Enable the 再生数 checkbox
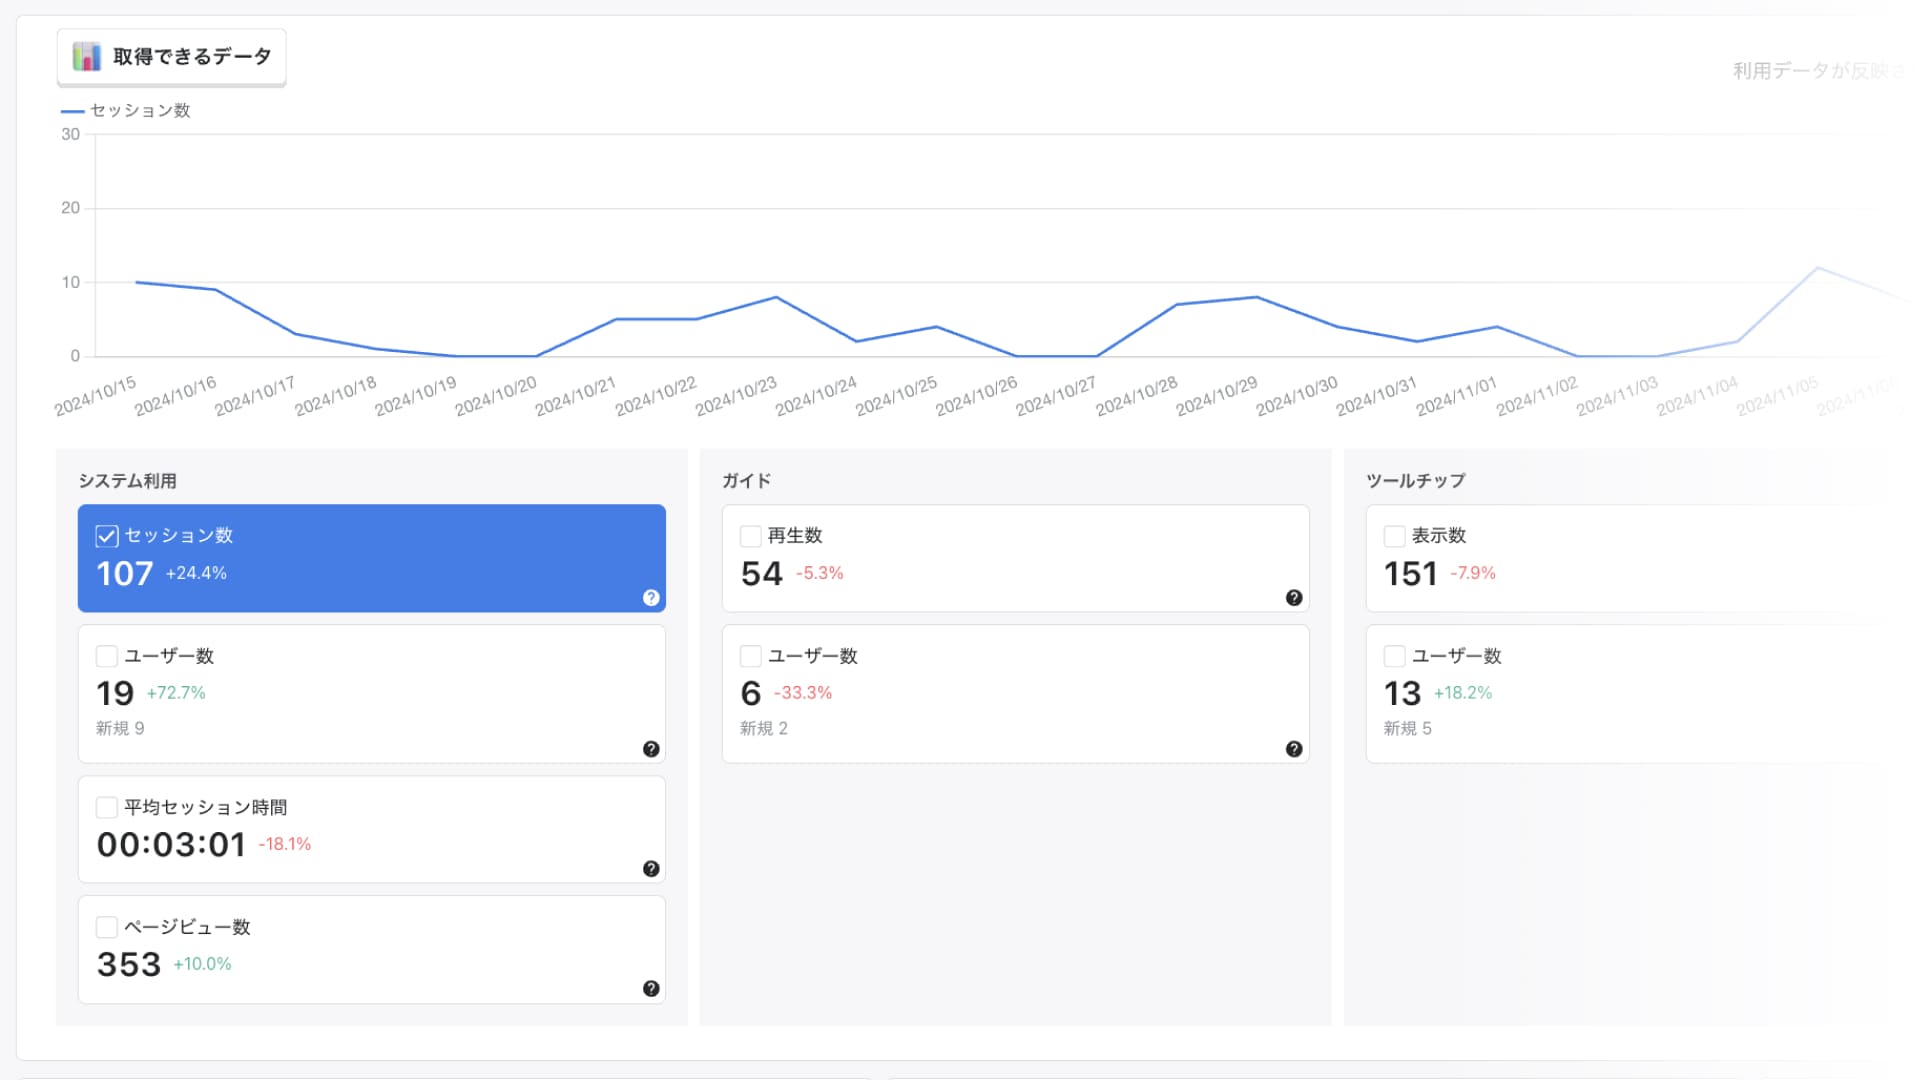The height and width of the screenshot is (1080, 1920). (751, 536)
